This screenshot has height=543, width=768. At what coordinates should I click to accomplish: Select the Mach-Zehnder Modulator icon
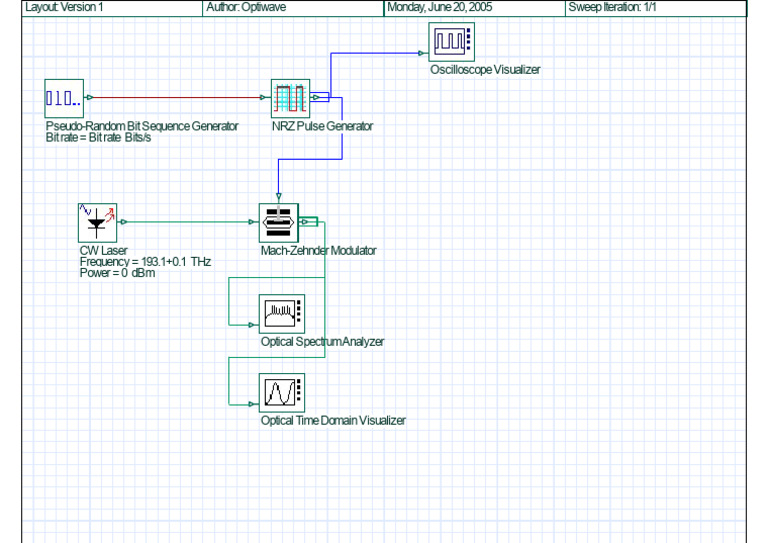[x=279, y=223]
